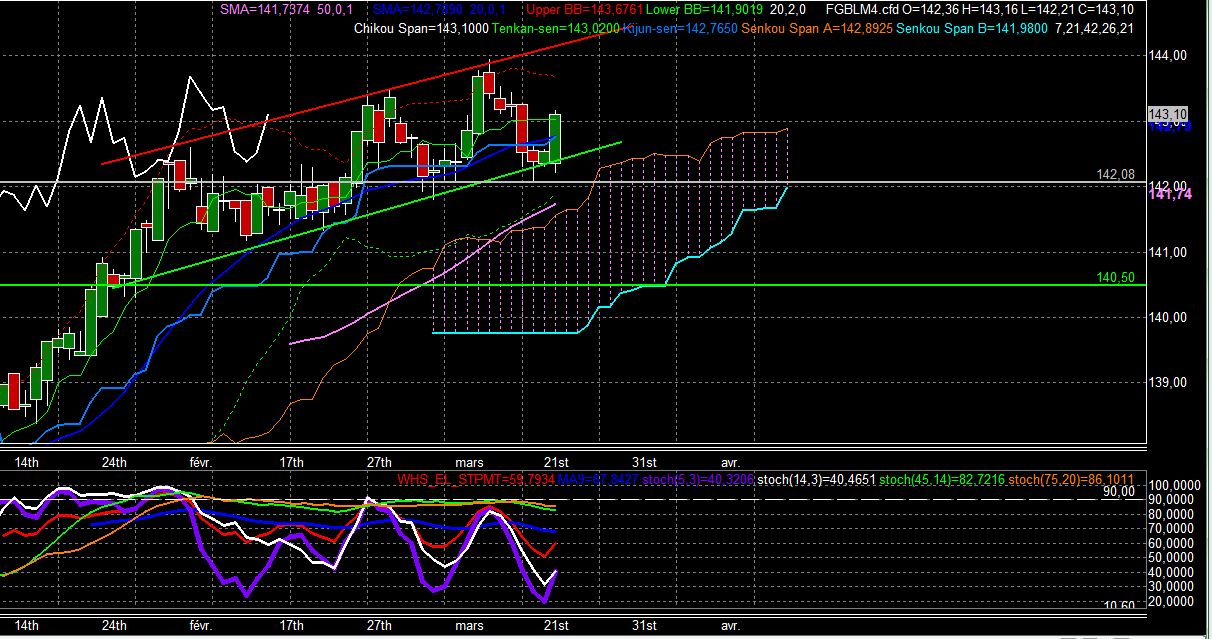The height and width of the screenshot is (639, 1212).
Task: Click '21st' on the main chart date axis
Action: (x=556, y=462)
